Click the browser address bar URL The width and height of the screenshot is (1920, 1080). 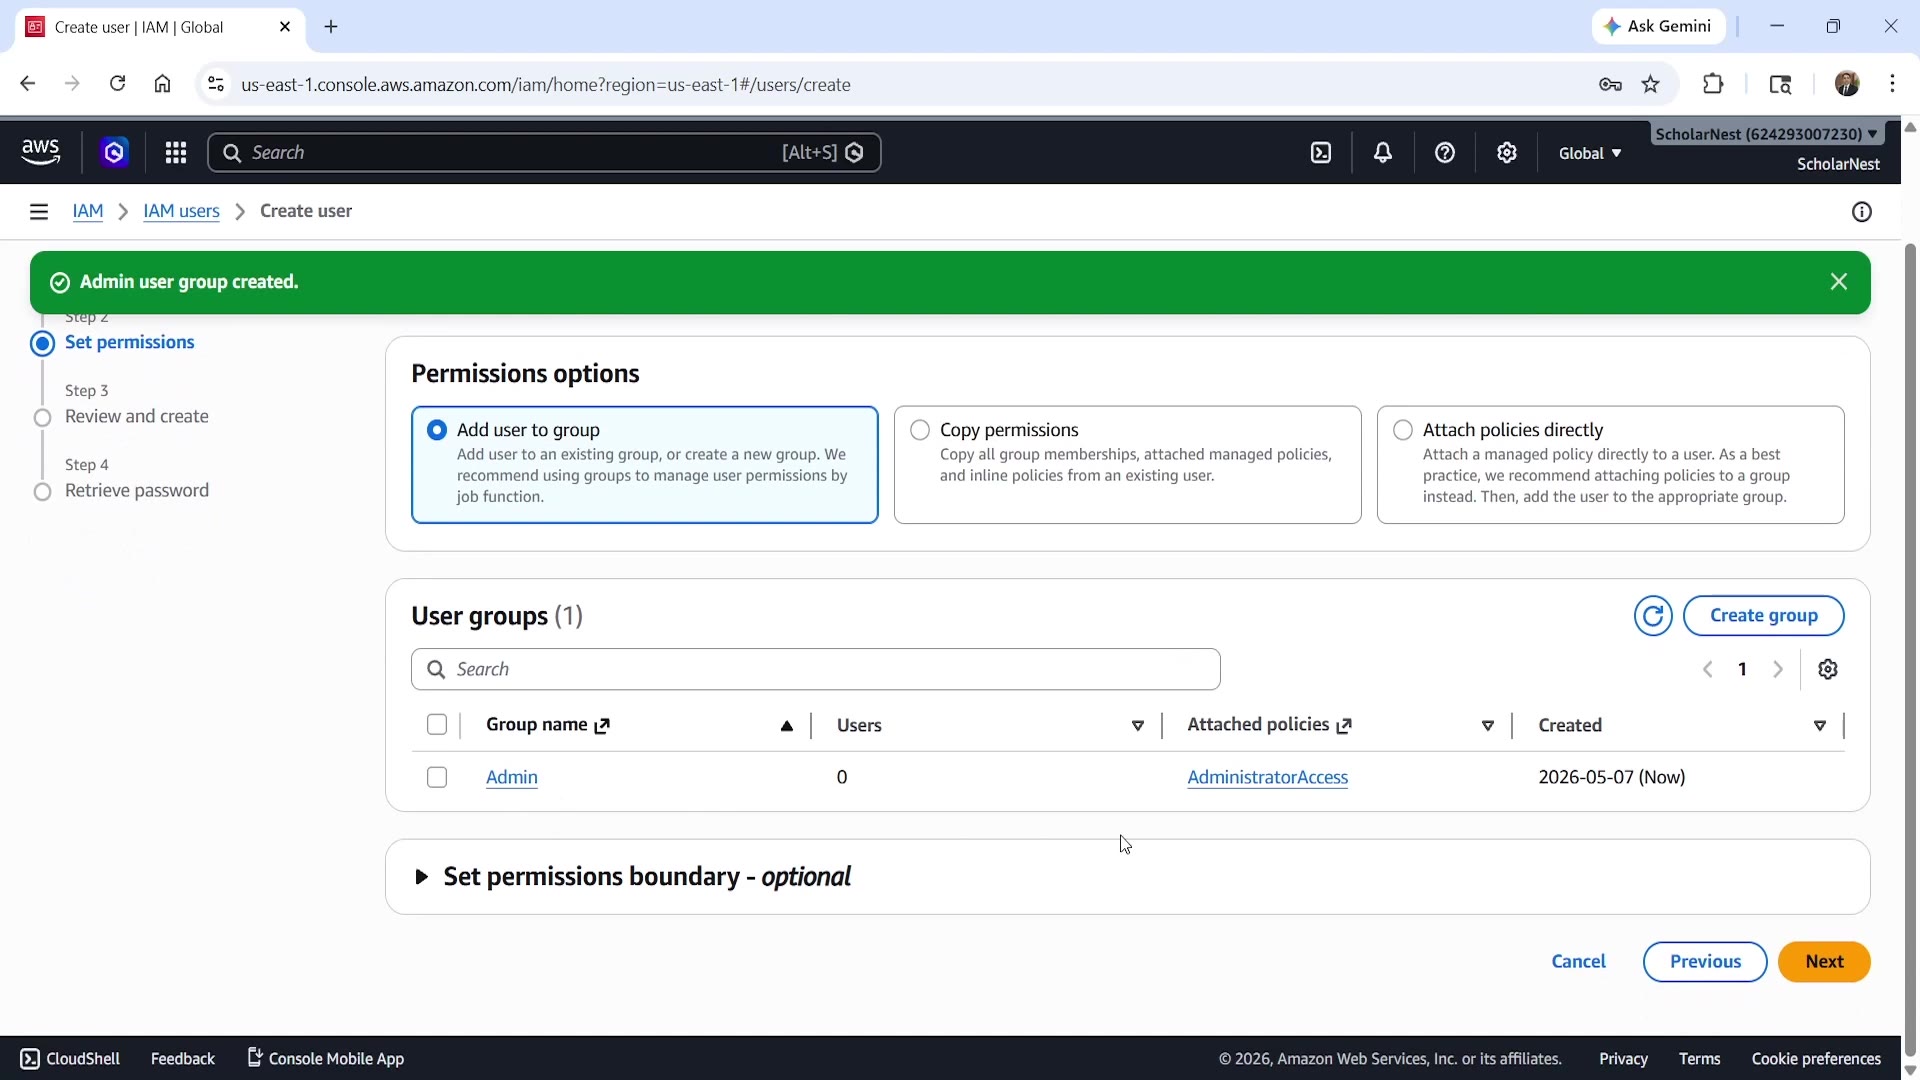[546, 84]
